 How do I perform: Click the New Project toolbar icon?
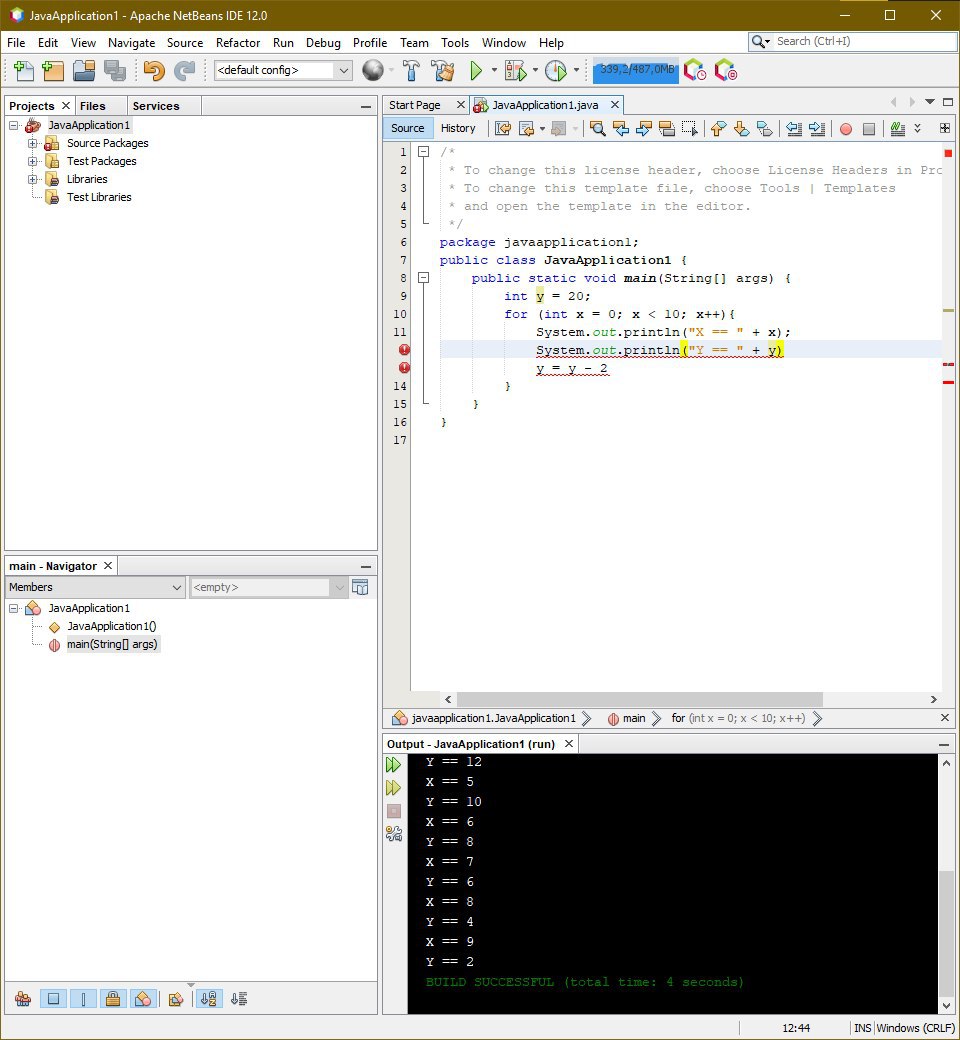(52, 70)
